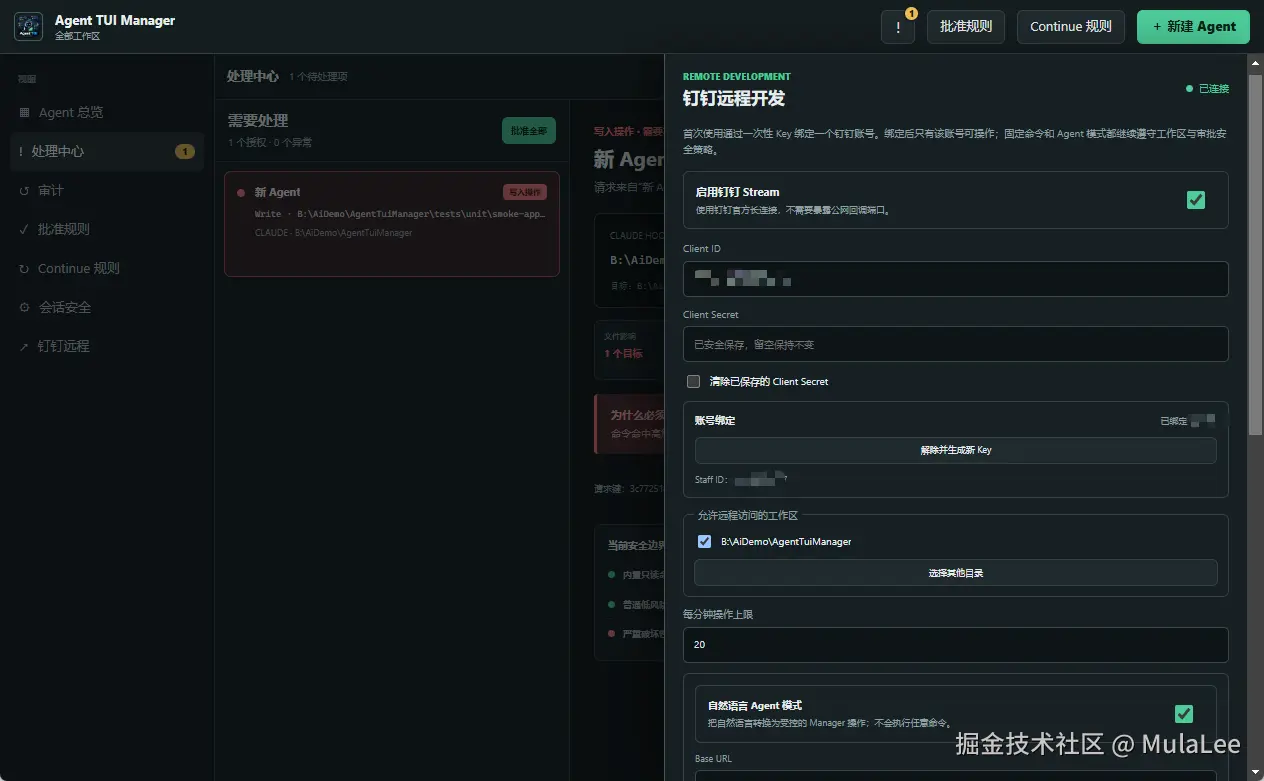Click the checkmark icon beside sidebar 批准规则

pyautogui.click(x=24, y=229)
